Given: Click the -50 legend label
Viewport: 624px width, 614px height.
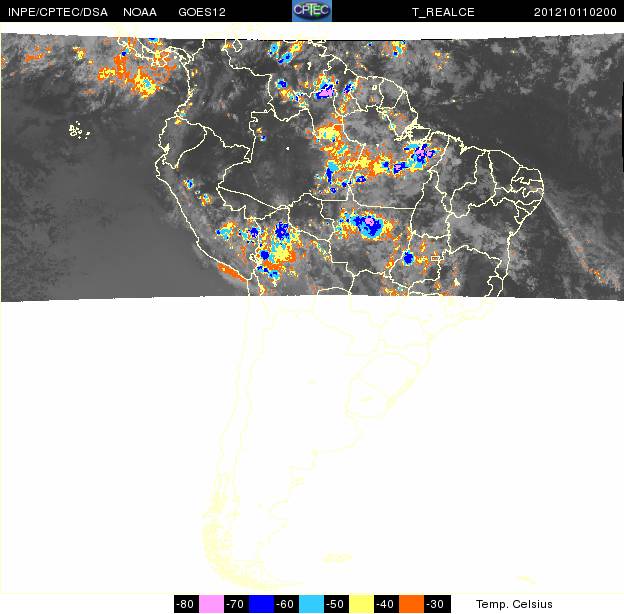Looking at the screenshot, I should click(336, 604).
